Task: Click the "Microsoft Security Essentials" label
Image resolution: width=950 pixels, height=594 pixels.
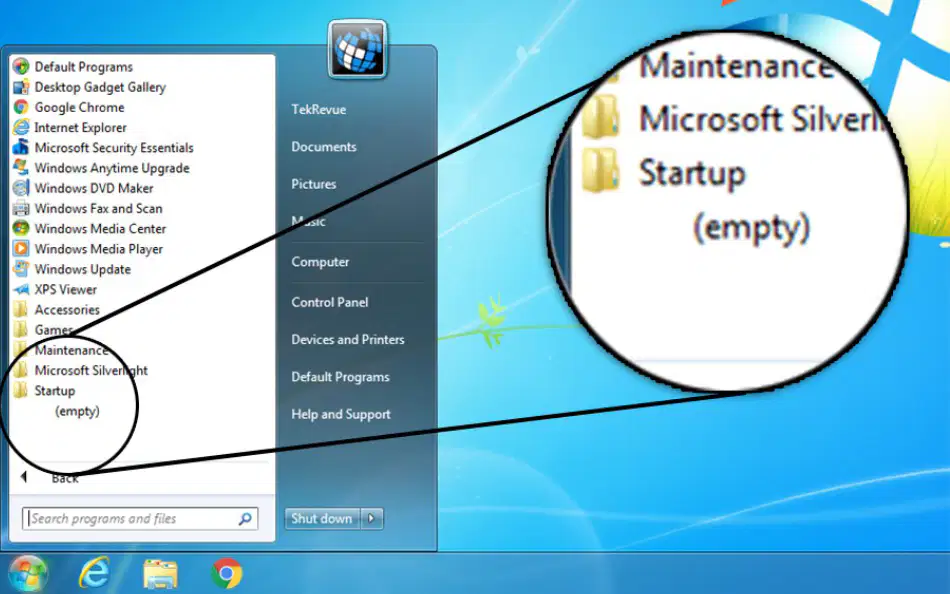Action: pyautogui.click(x=114, y=147)
